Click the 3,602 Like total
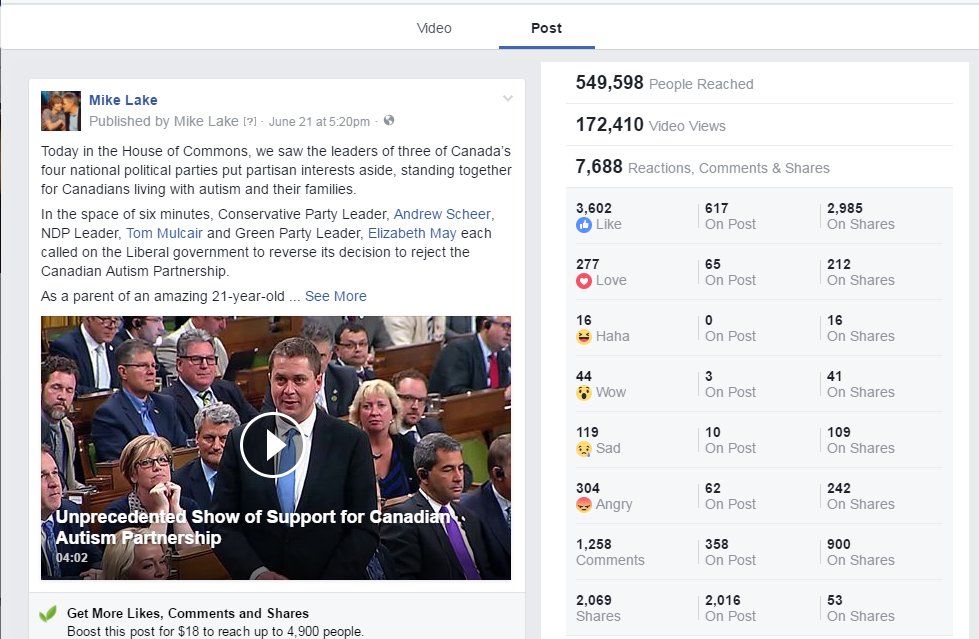Viewport: 979px width, 639px height. tap(594, 209)
